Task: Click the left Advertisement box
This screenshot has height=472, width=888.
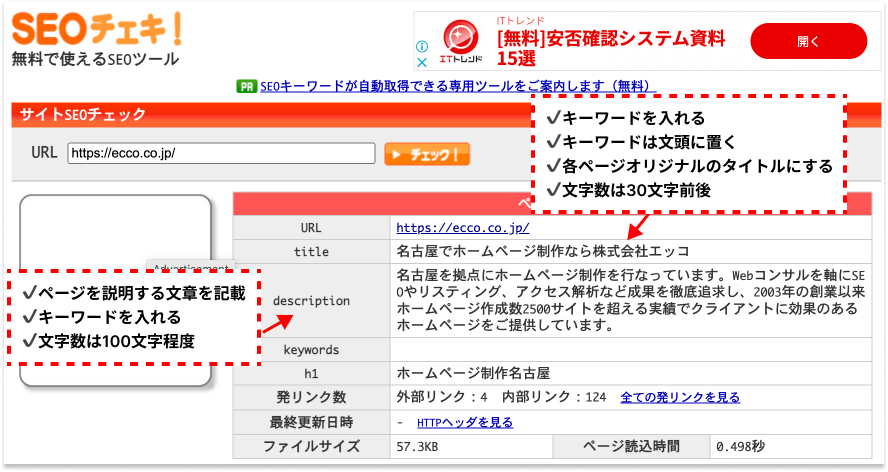Action: 115,230
